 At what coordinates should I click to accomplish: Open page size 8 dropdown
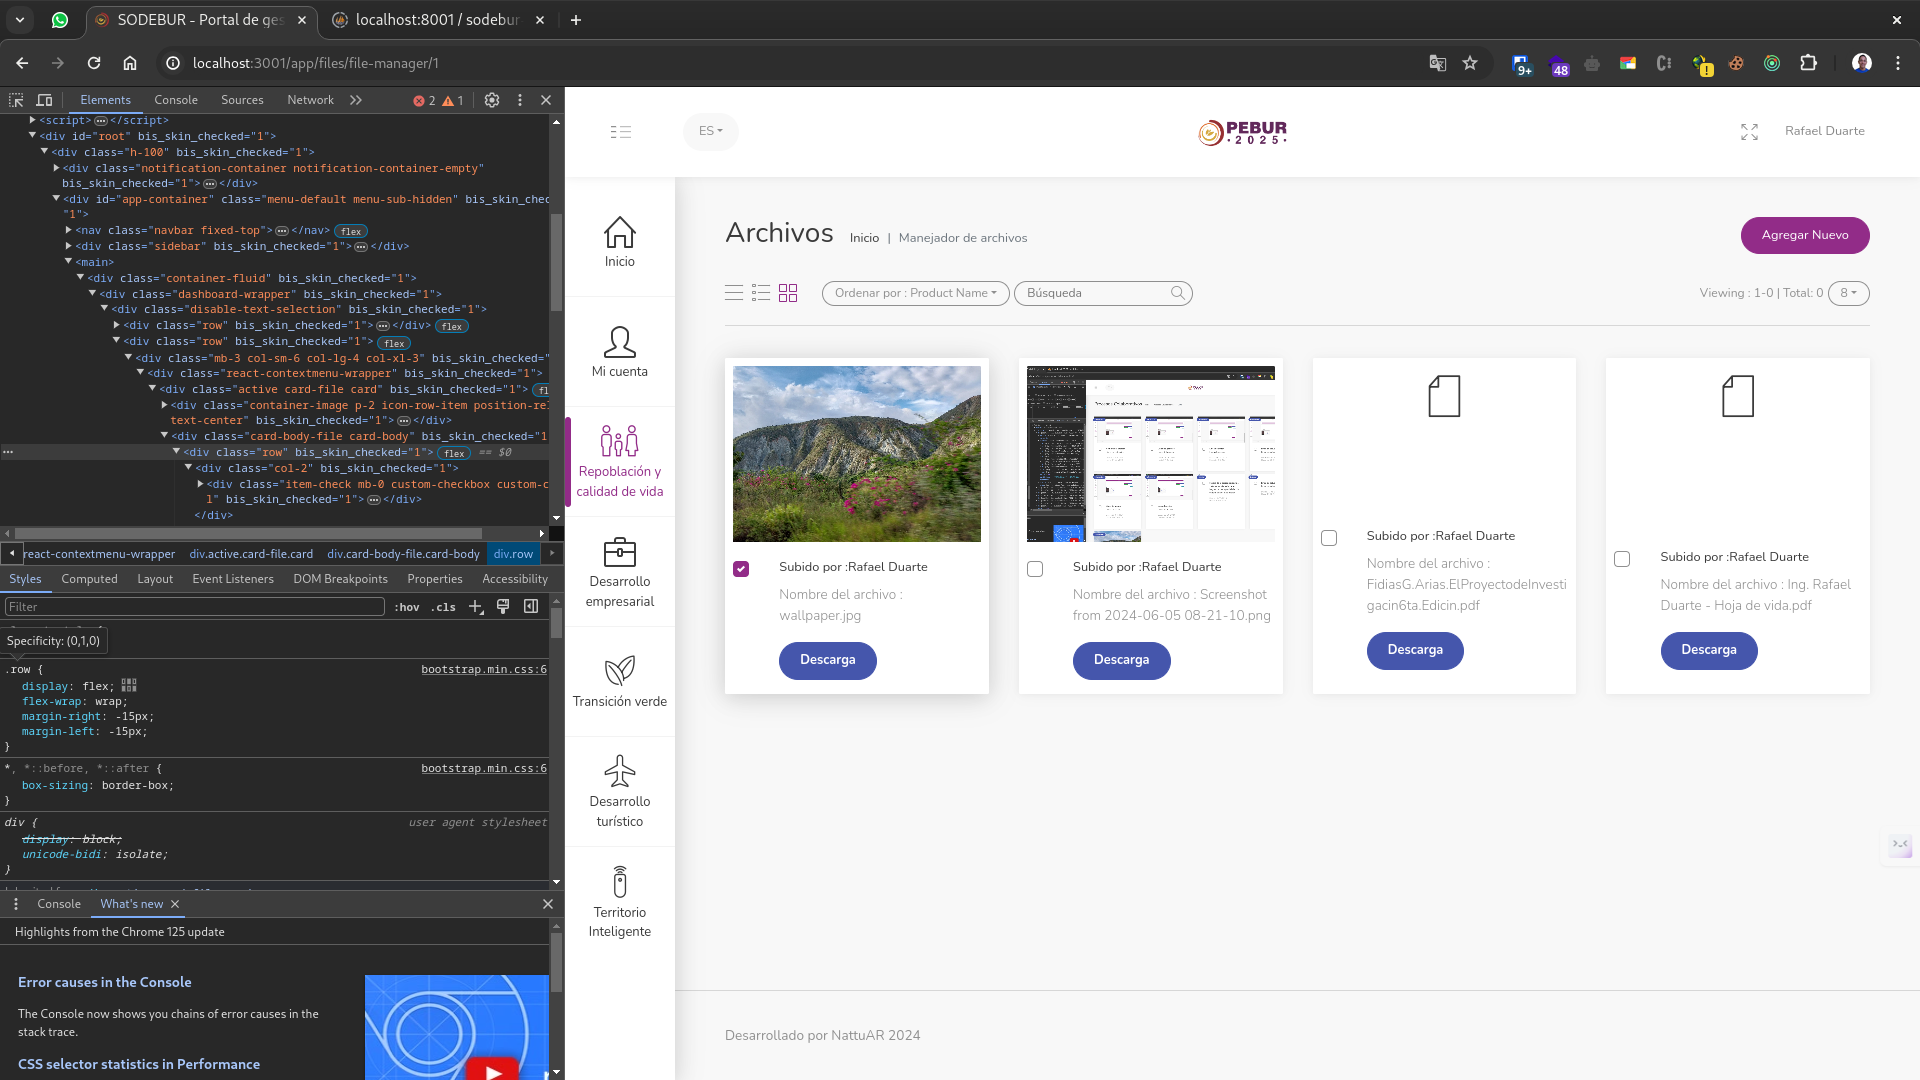(1848, 293)
